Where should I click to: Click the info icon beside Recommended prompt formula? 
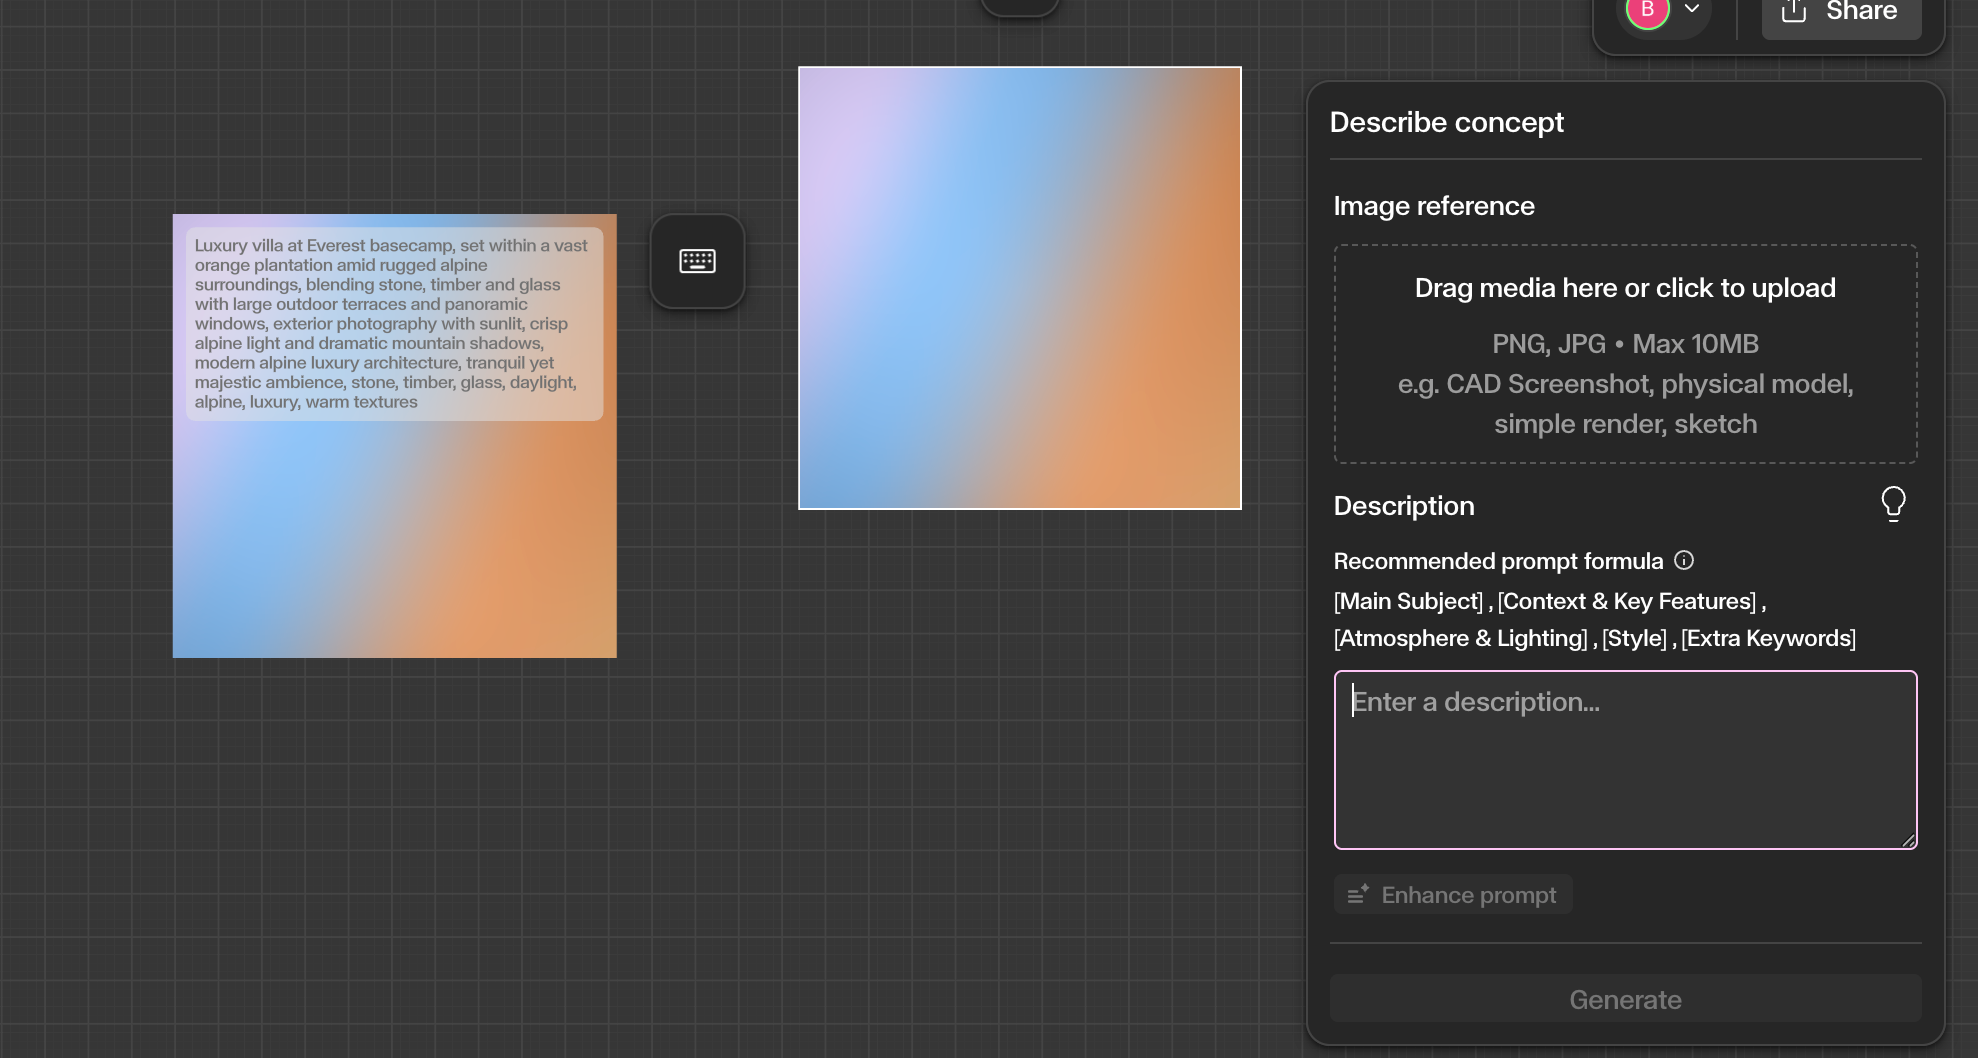[x=1684, y=561]
